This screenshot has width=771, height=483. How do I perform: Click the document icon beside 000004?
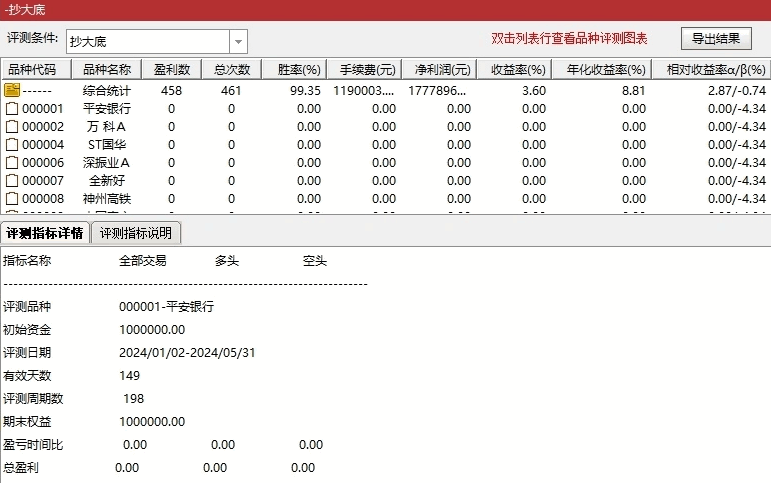(x=12, y=145)
